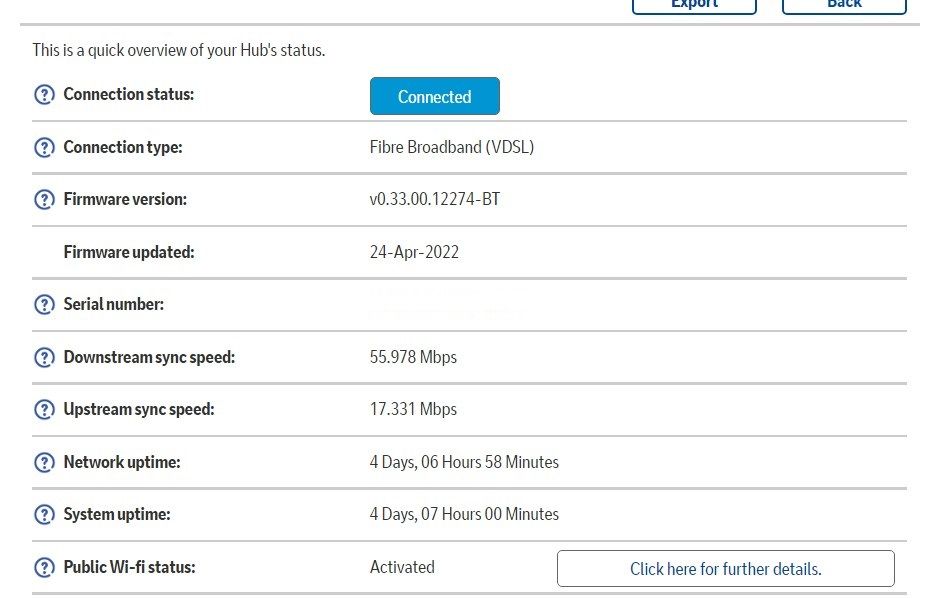Image resolution: width=937 pixels, height=598 pixels.
Task: Click Upstream sync speed help icon
Action: 44,410
